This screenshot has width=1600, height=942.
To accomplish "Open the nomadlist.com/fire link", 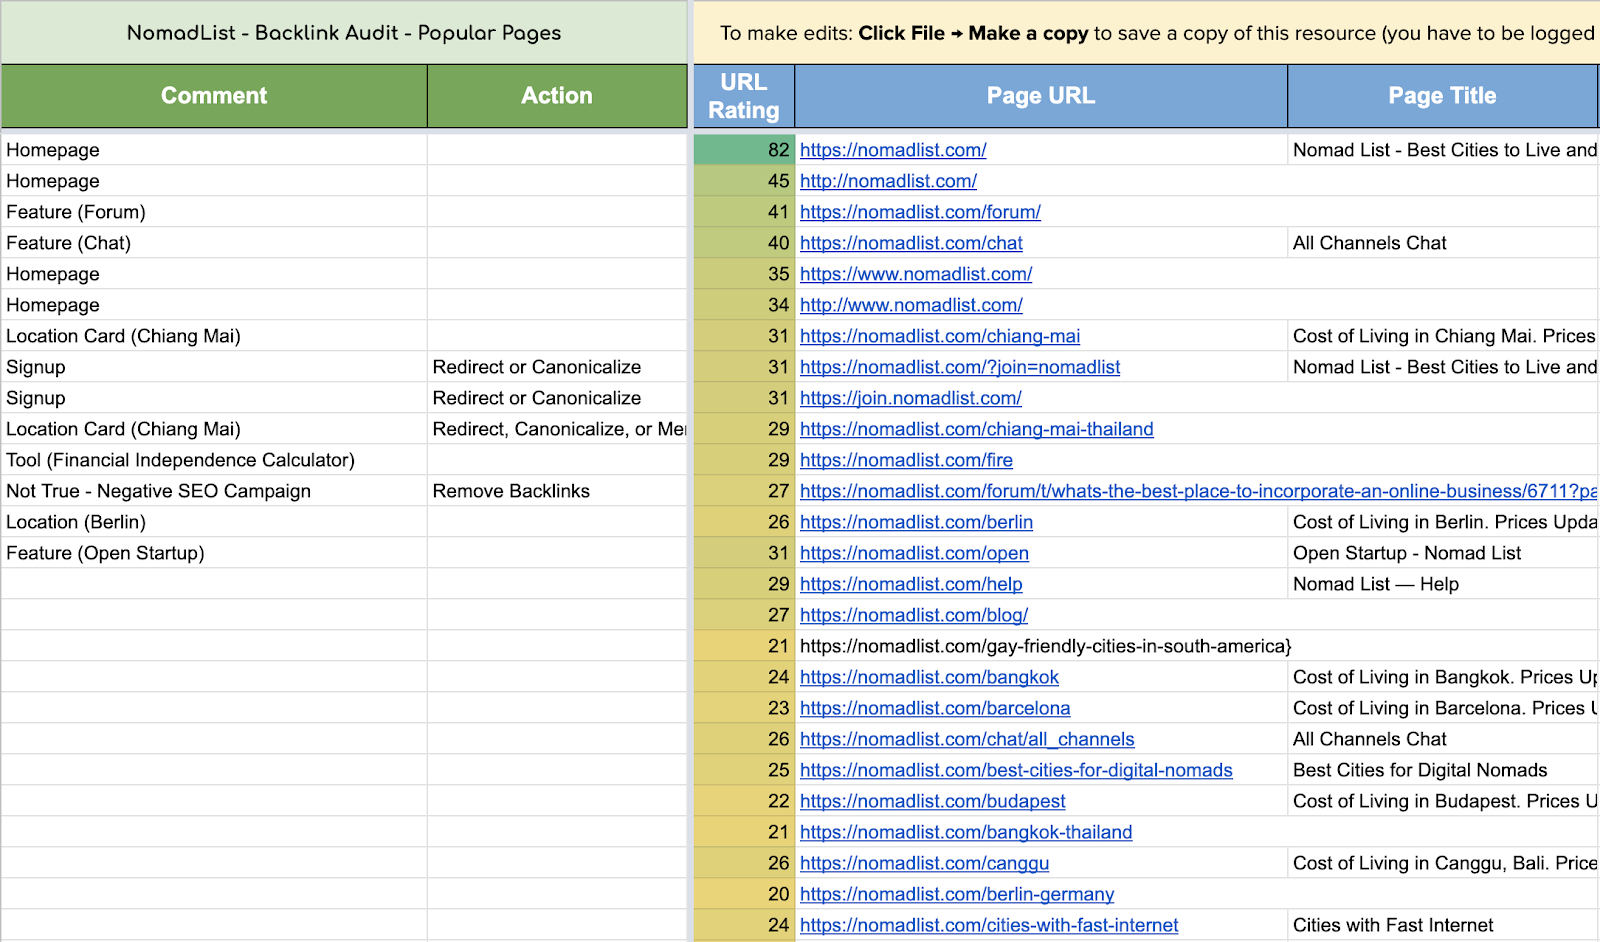I will click(906, 460).
